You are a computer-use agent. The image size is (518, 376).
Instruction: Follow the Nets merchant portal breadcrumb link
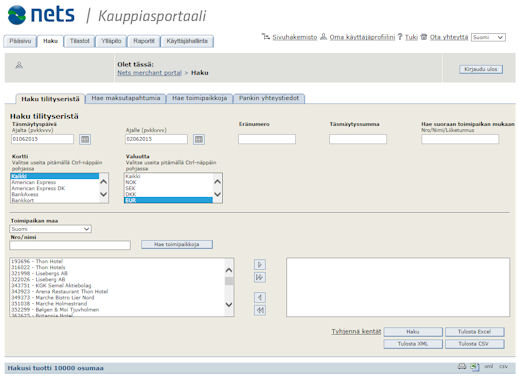point(149,73)
